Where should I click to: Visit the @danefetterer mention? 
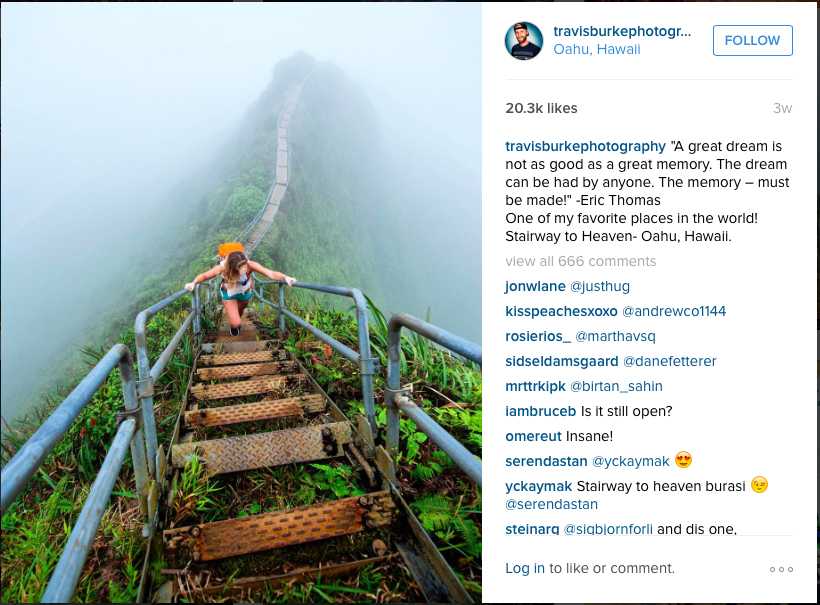pos(669,361)
